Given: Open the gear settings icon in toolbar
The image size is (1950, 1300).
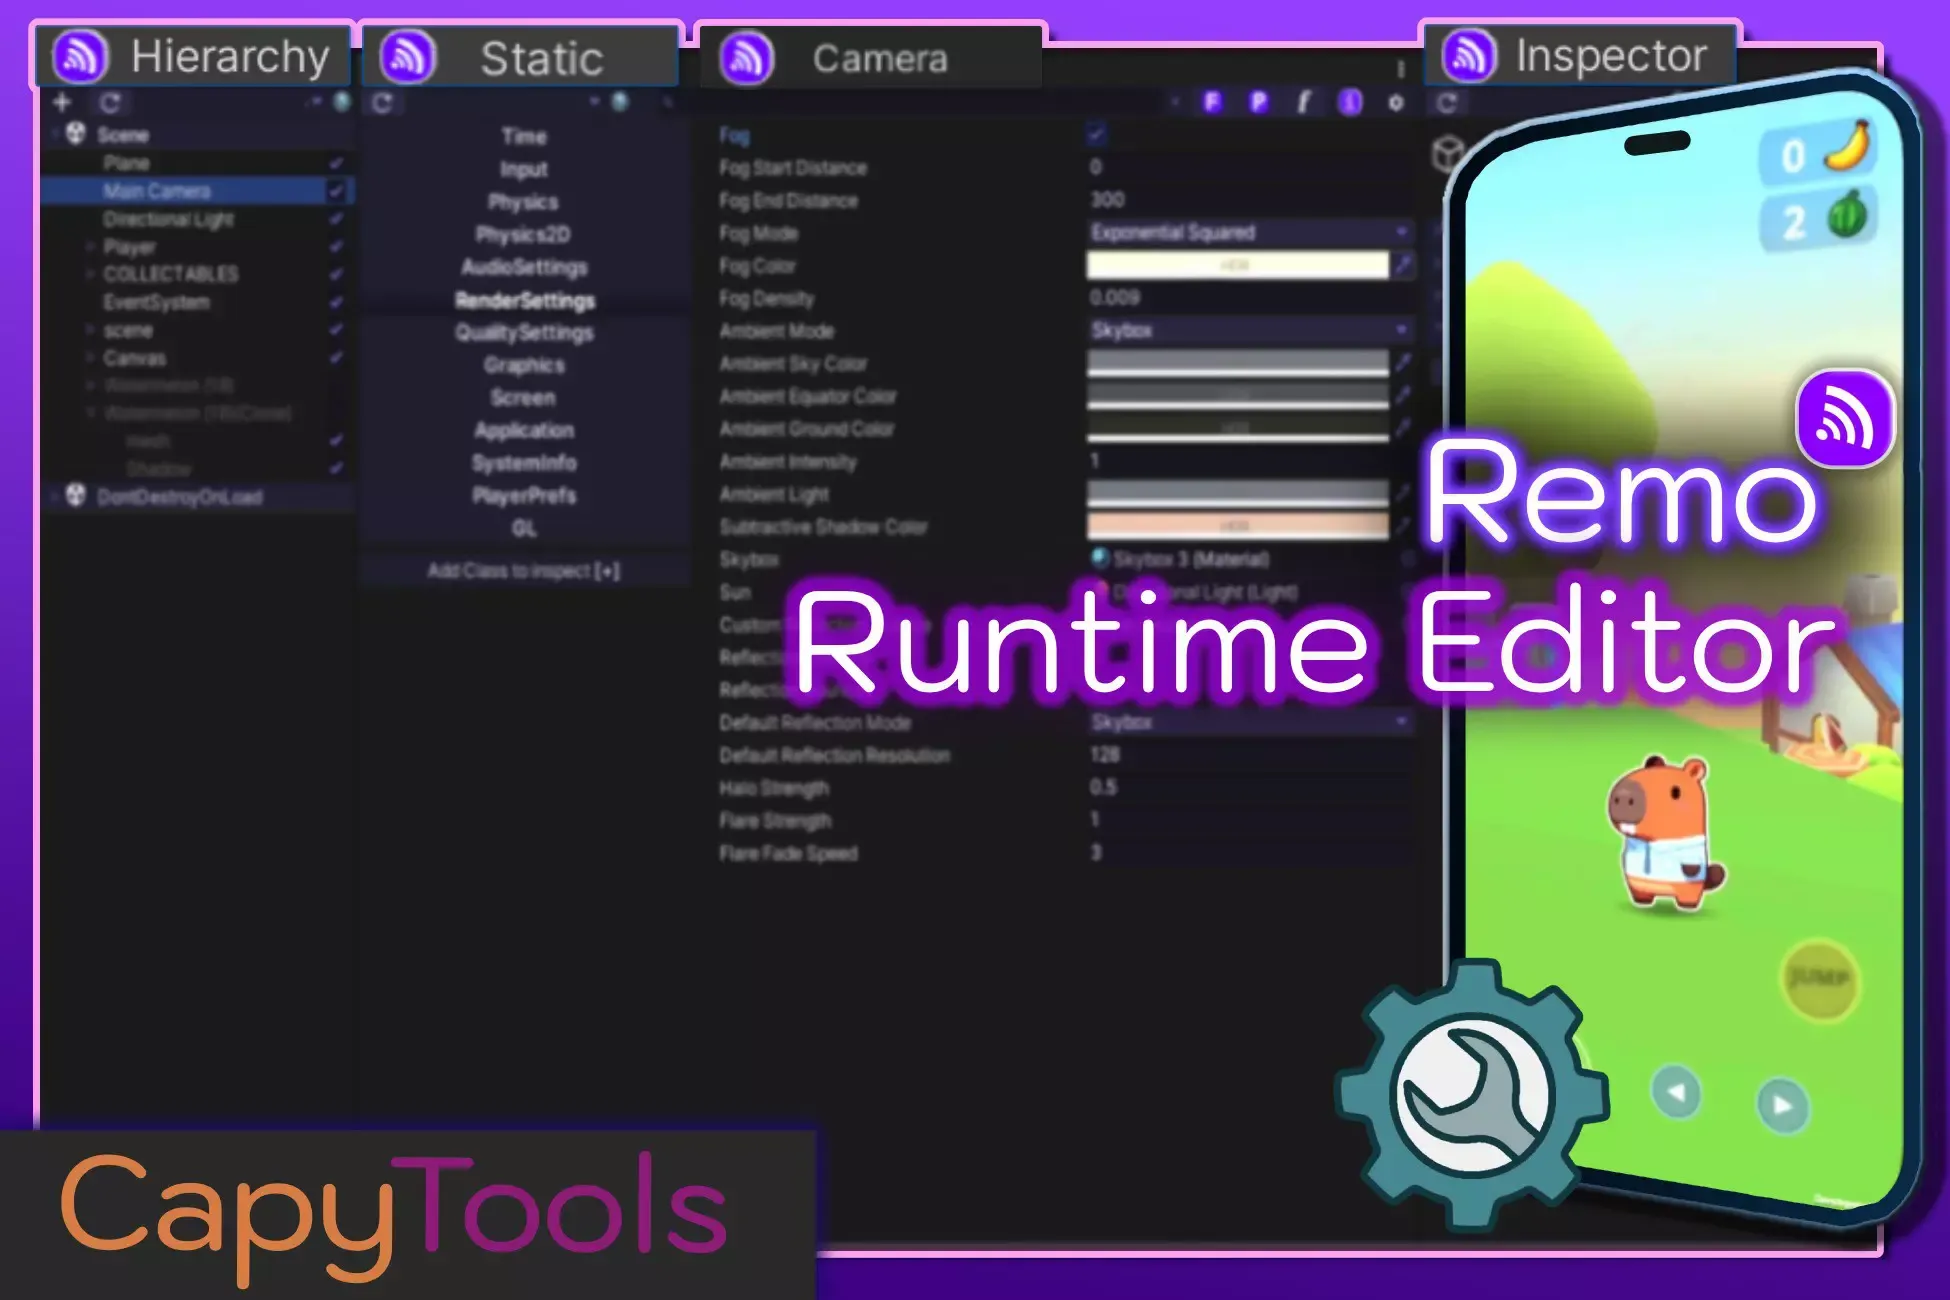Looking at the screenshot, I should [x=1396, y=102].
